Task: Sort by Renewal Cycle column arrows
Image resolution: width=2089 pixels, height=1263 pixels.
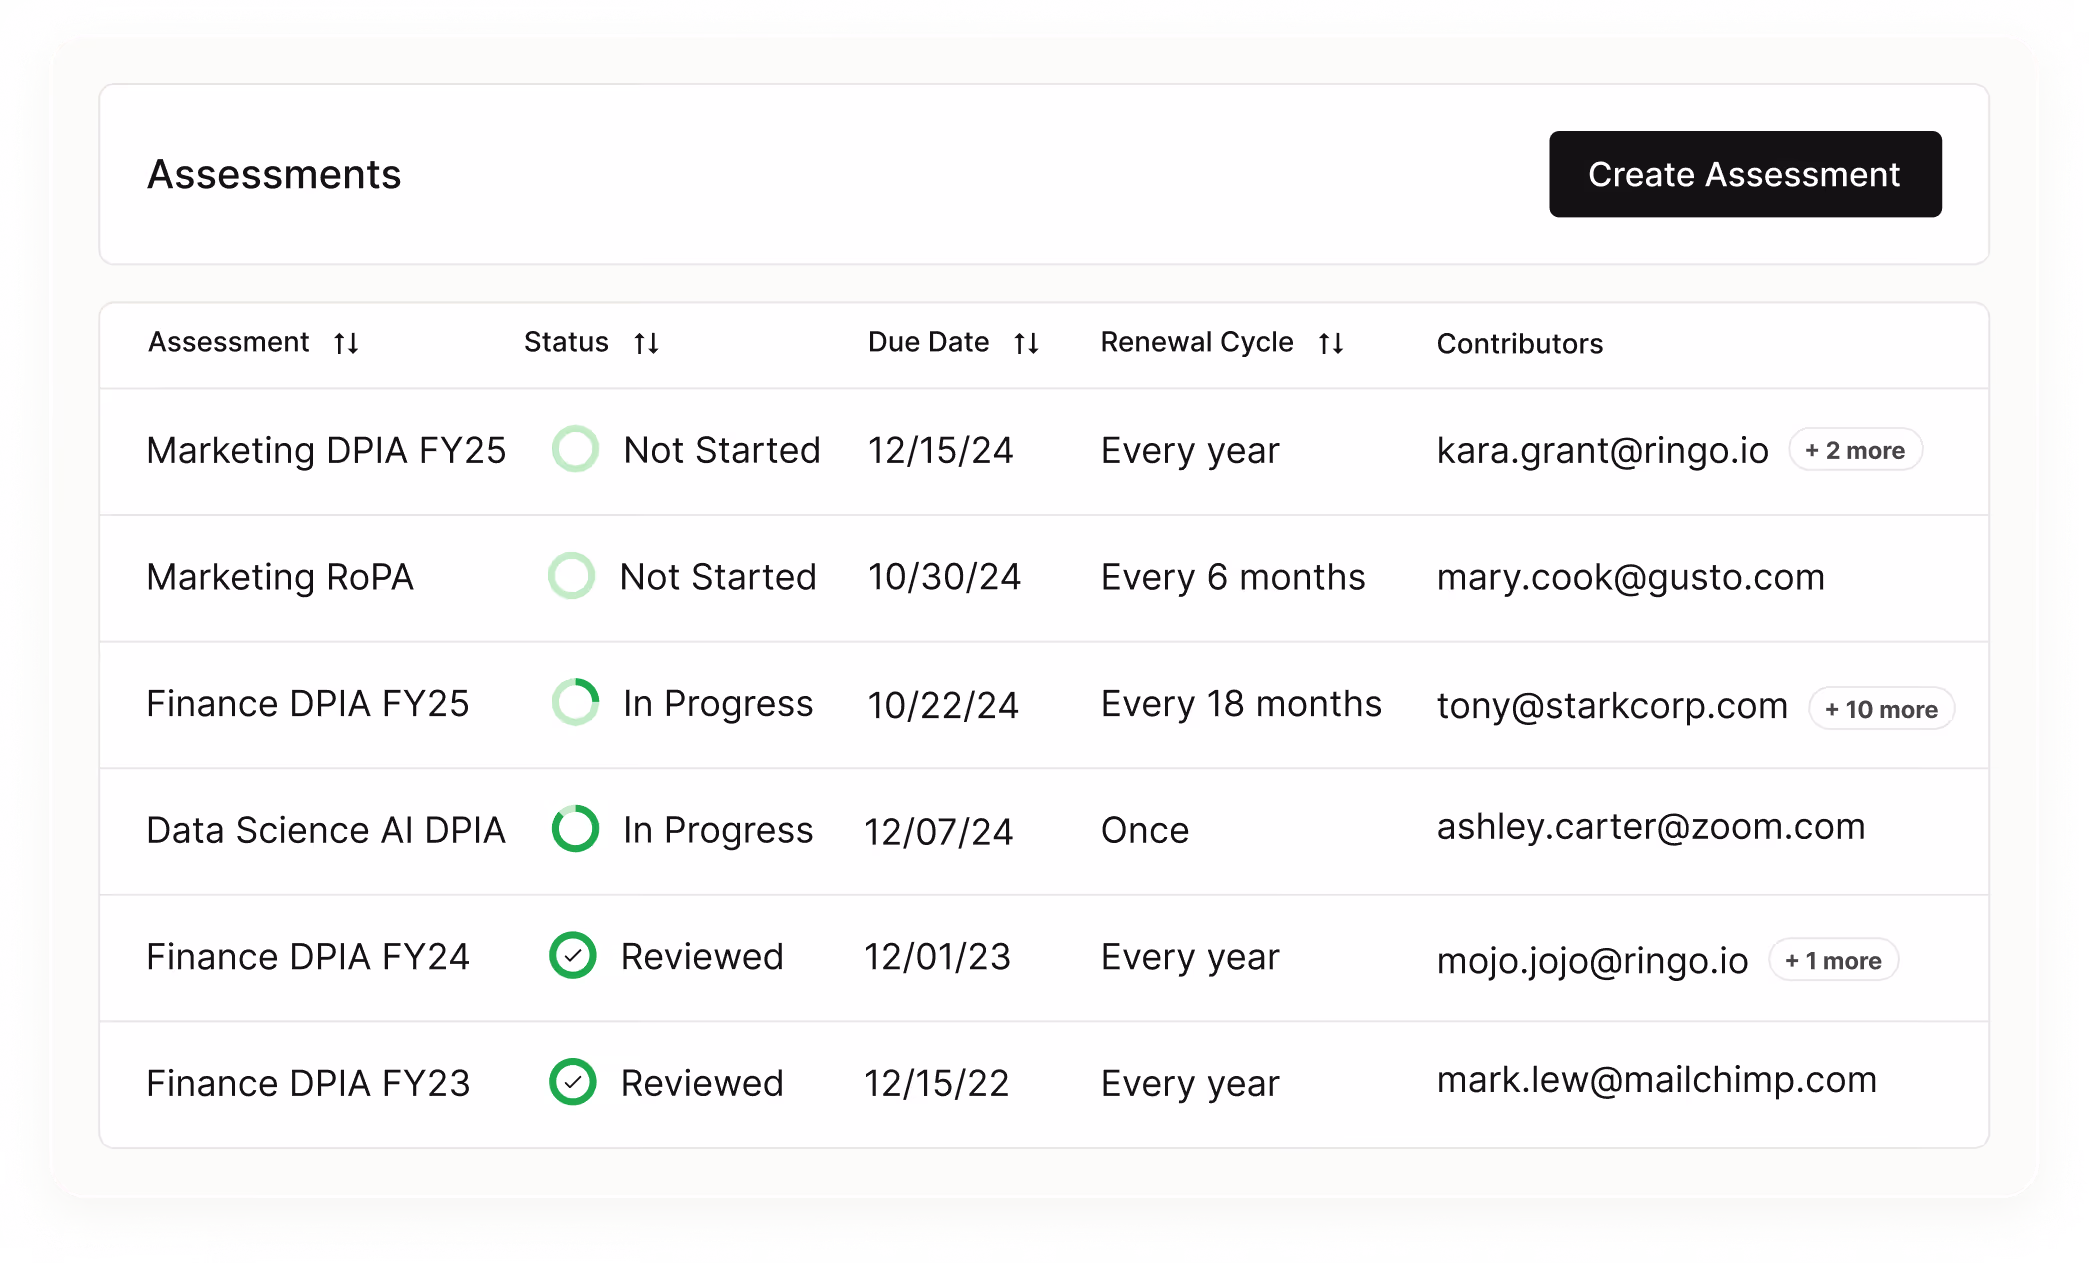Action: tap(1330, 344)
